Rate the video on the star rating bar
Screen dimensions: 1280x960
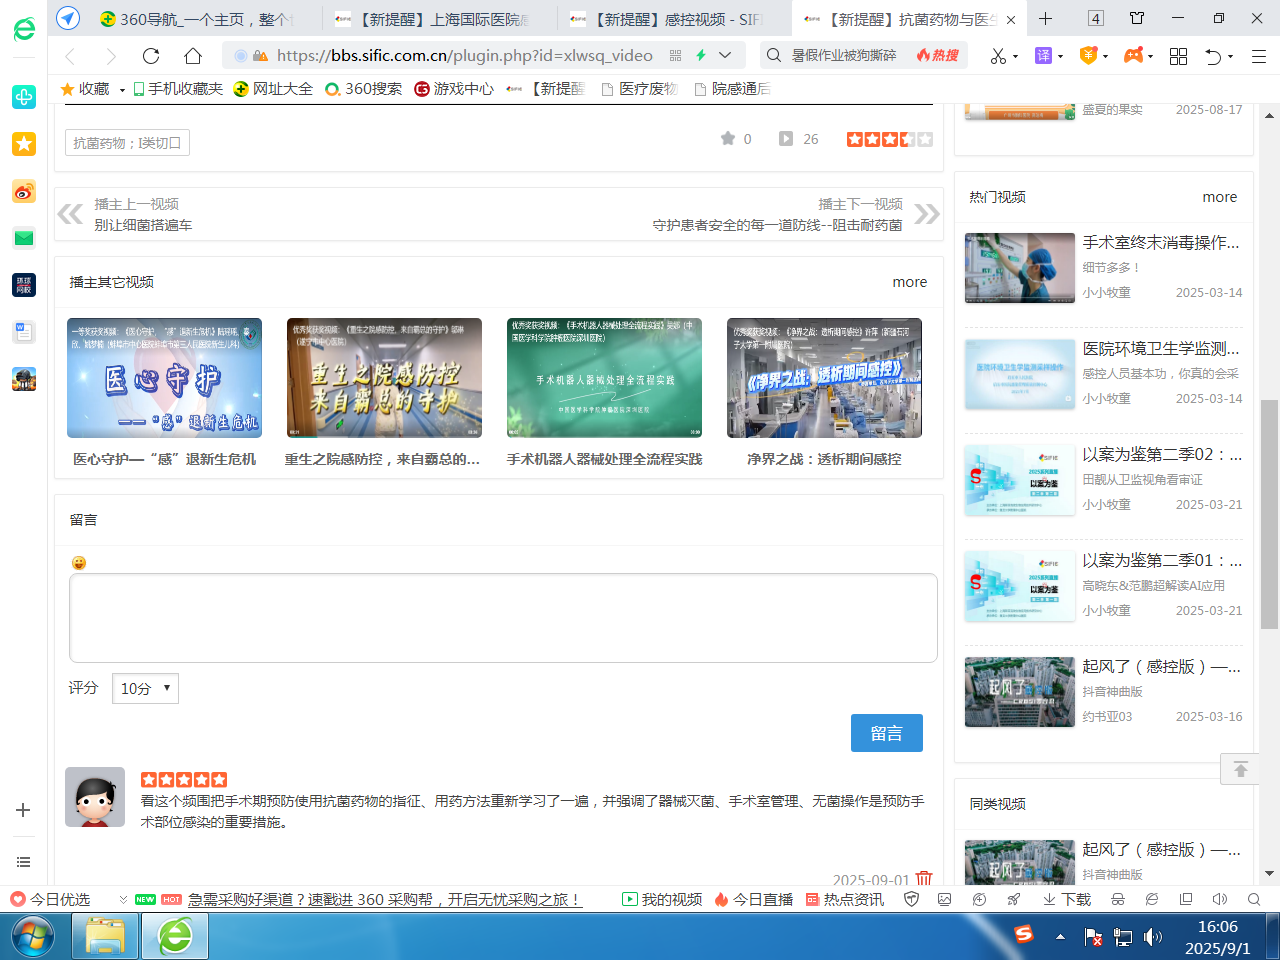pyautogui.click(x=889, y=139)
